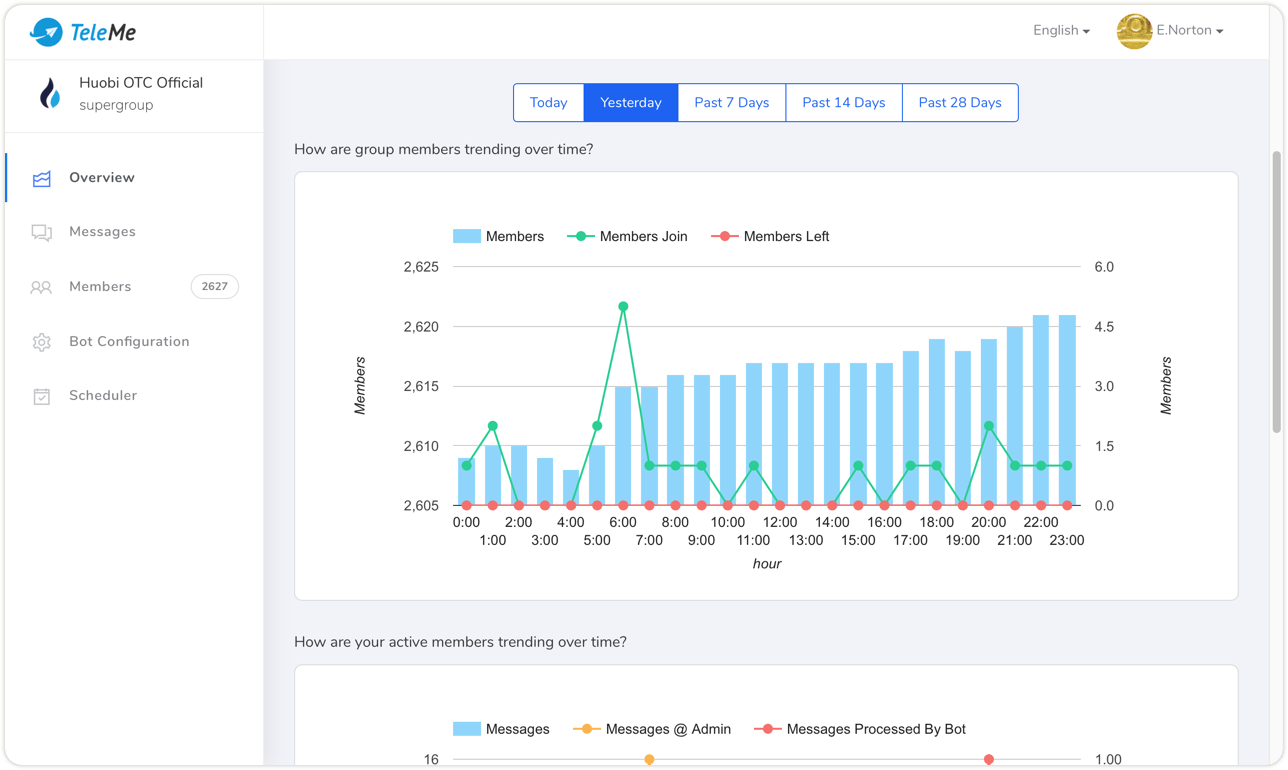
Task: Expand the E.Norton account menu
Action: click(x=1190, y=31)
